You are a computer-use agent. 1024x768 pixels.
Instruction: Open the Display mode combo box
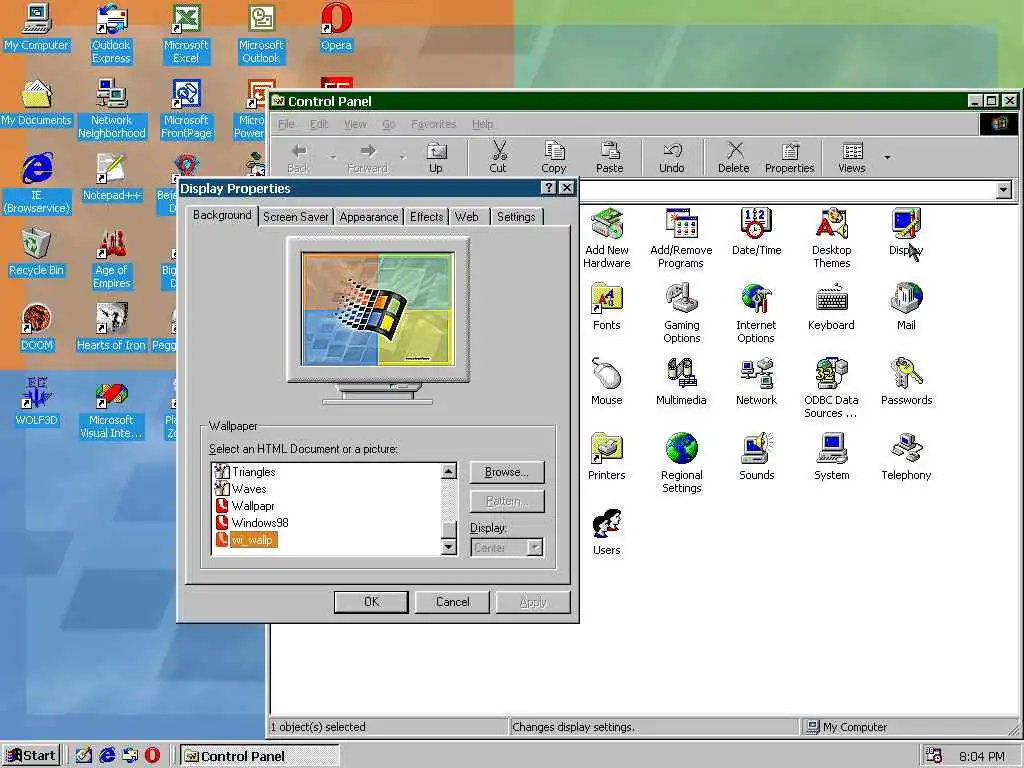pyautogui.click(x=507, y=547)
